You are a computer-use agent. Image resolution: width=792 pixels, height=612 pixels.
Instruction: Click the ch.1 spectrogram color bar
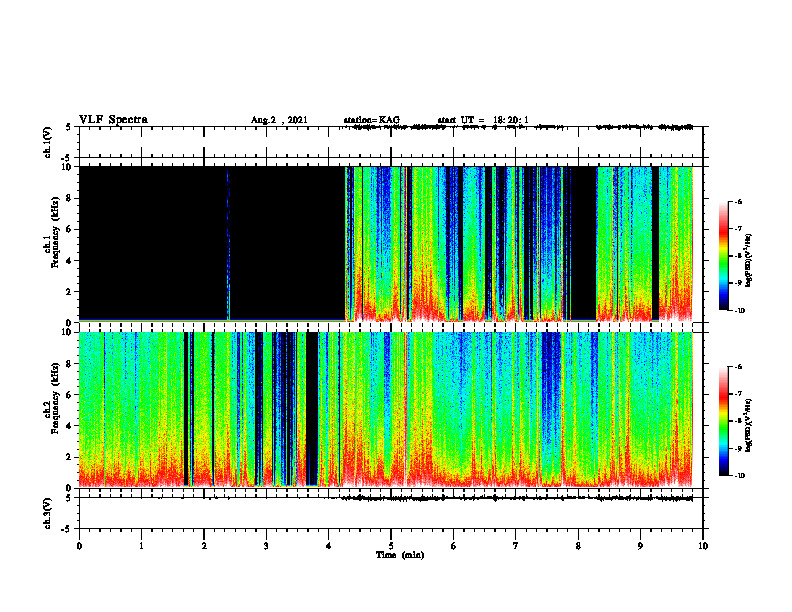723,256
